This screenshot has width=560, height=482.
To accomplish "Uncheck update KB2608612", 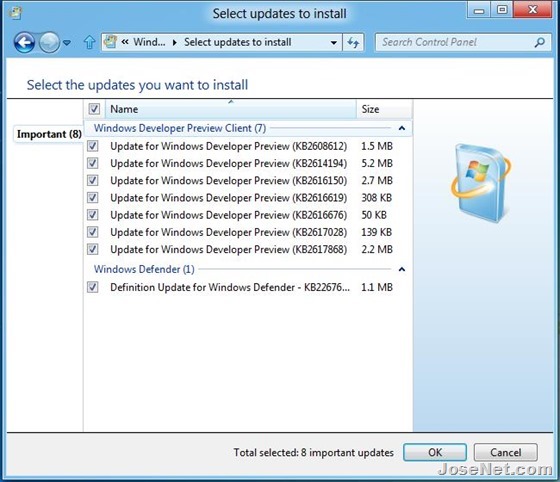I will point(92,146).
